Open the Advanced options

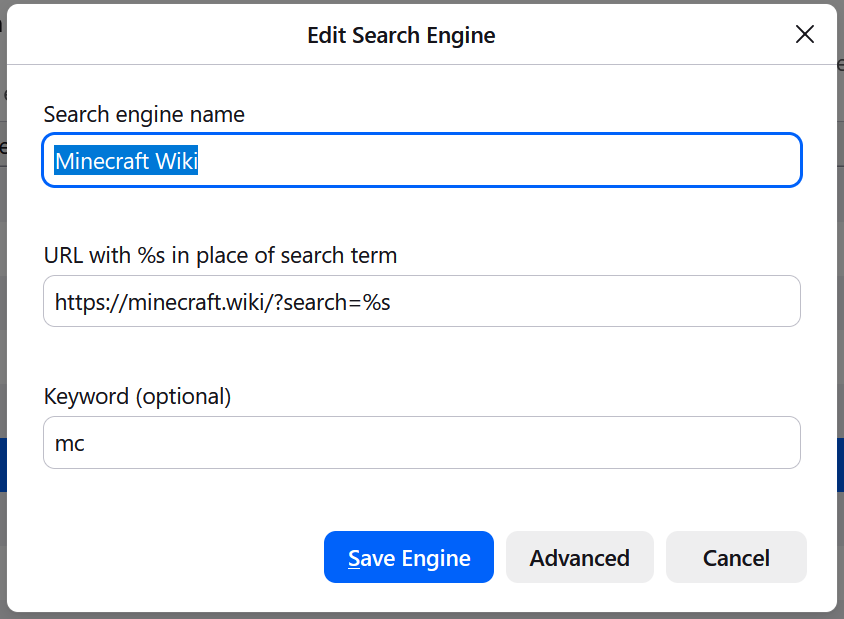point(580,557)
